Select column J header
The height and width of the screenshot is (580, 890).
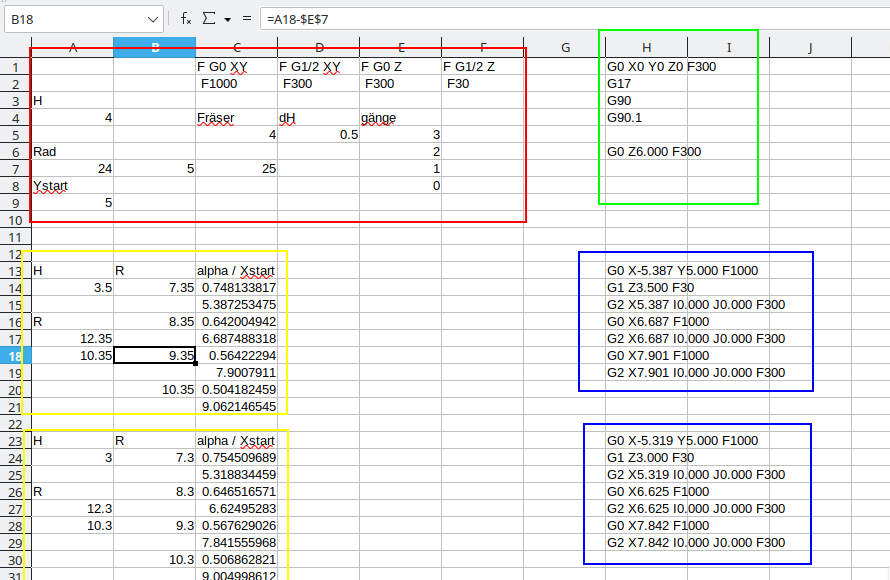(810, 47)
